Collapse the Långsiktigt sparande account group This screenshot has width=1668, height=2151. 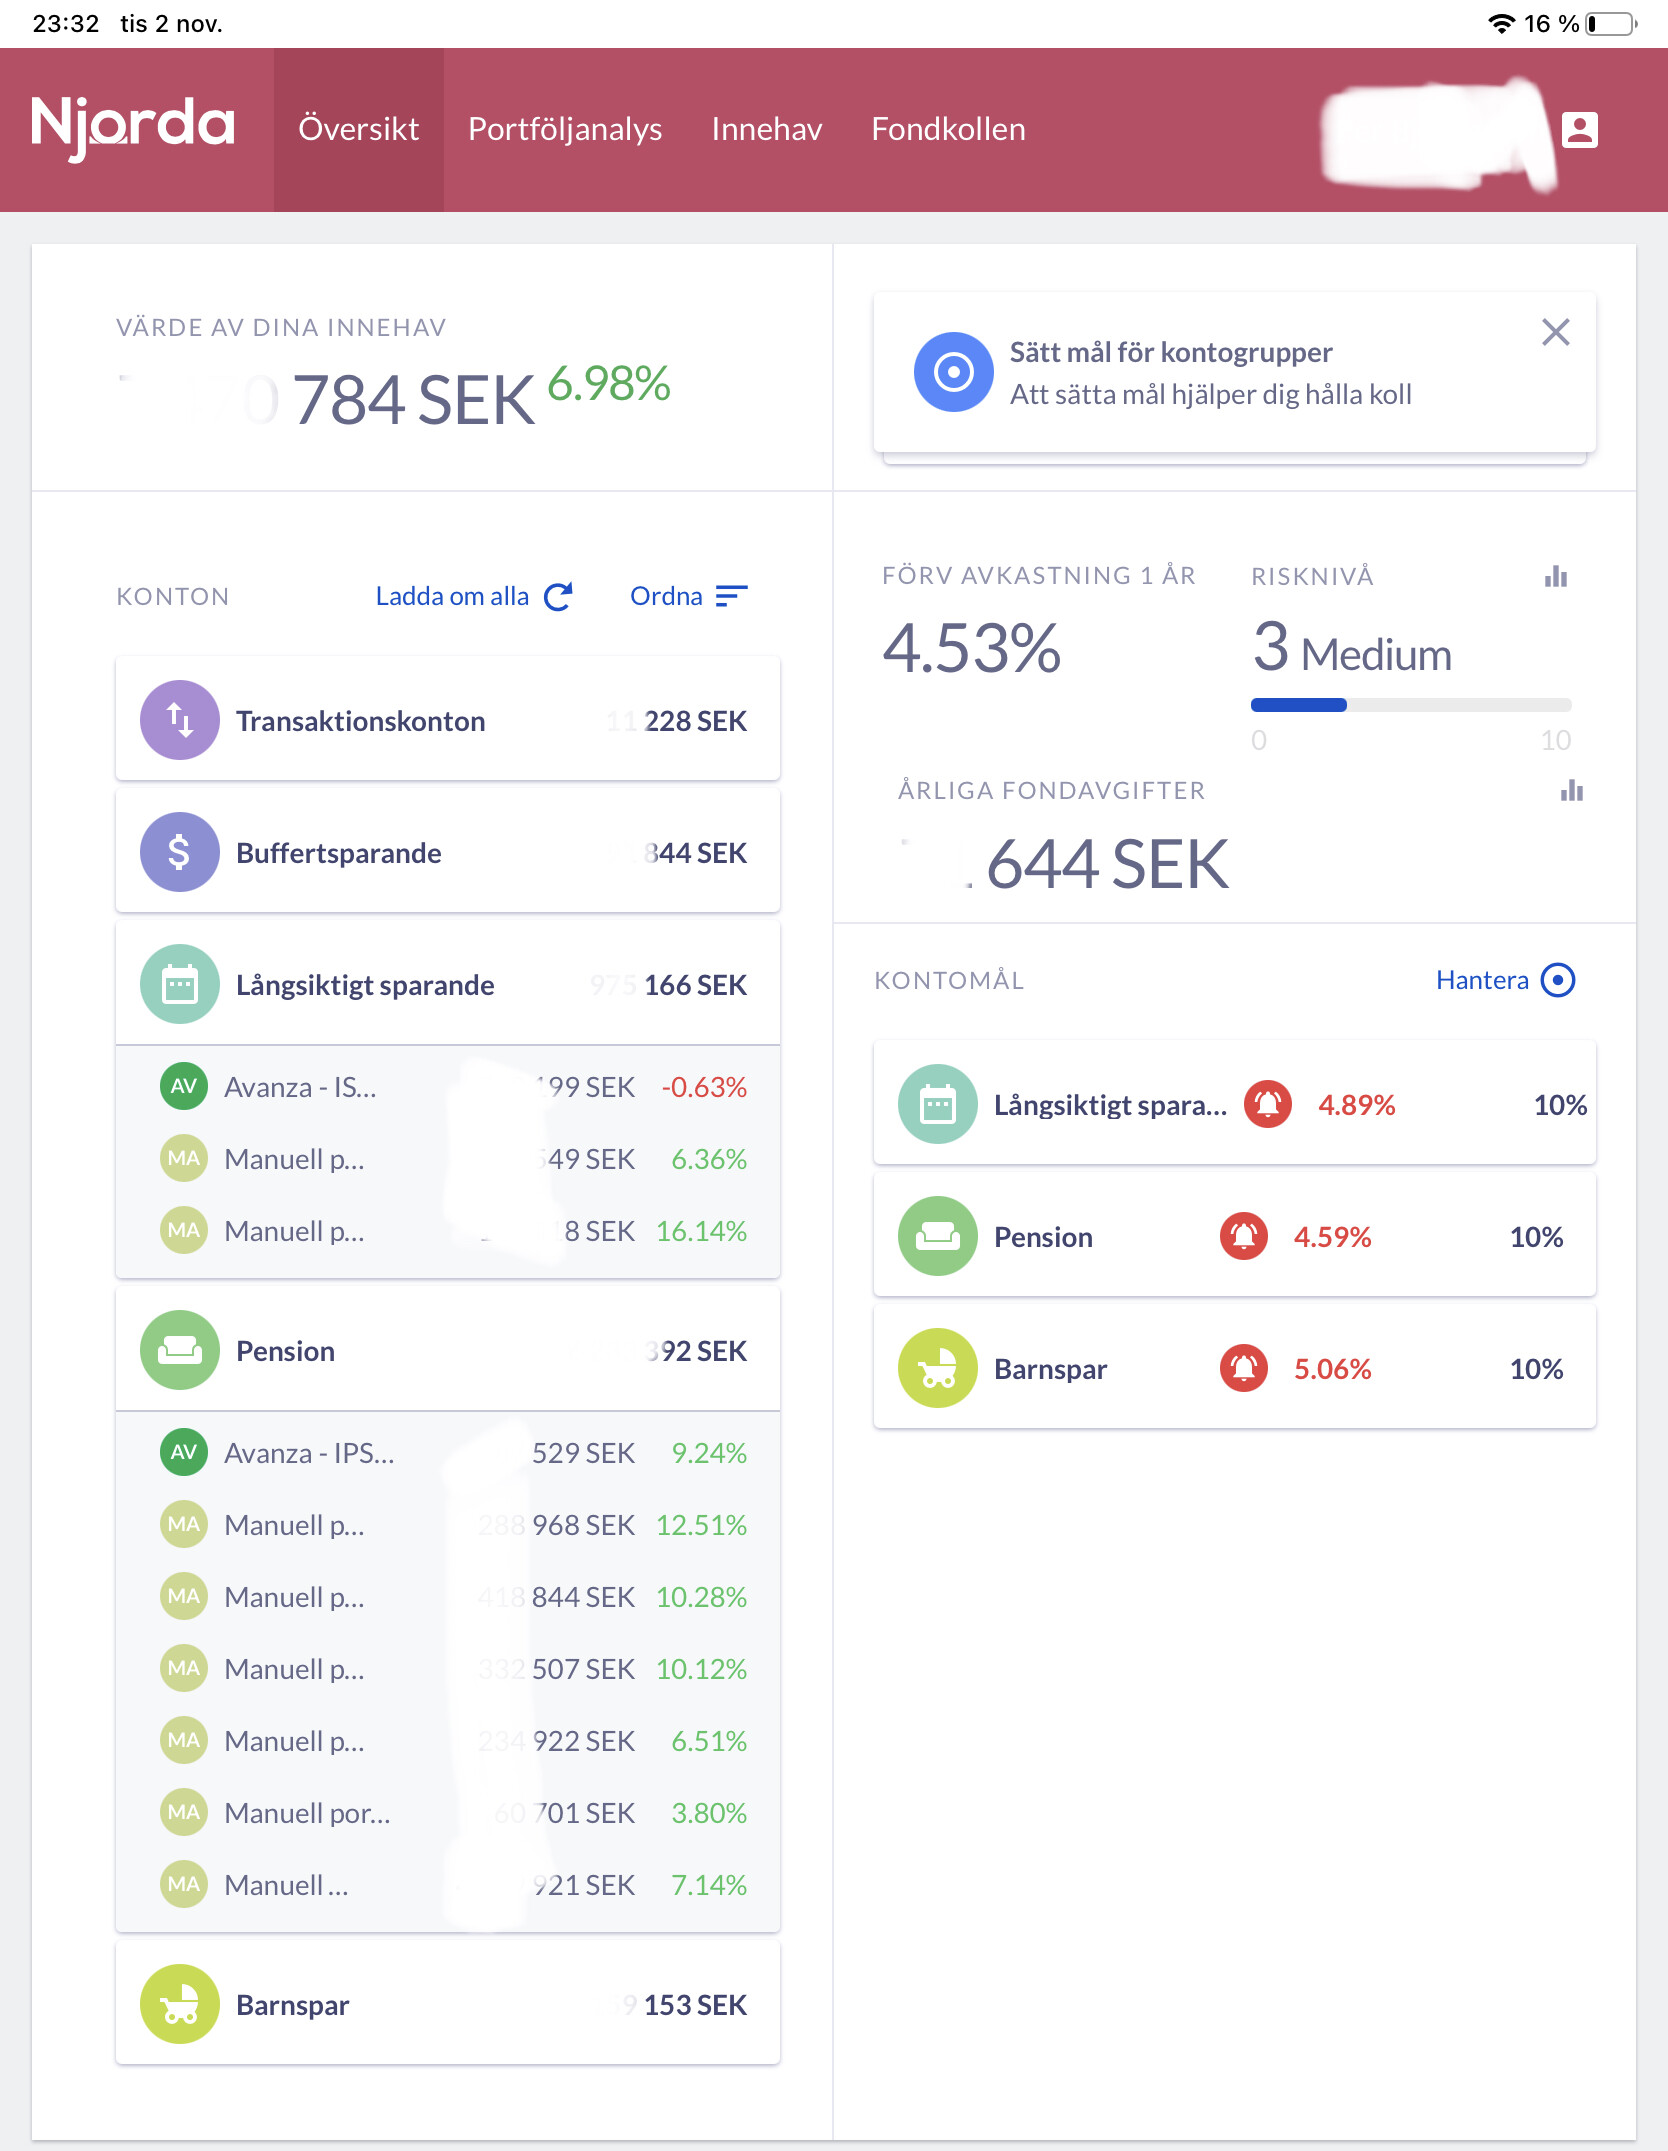point(447,985)
